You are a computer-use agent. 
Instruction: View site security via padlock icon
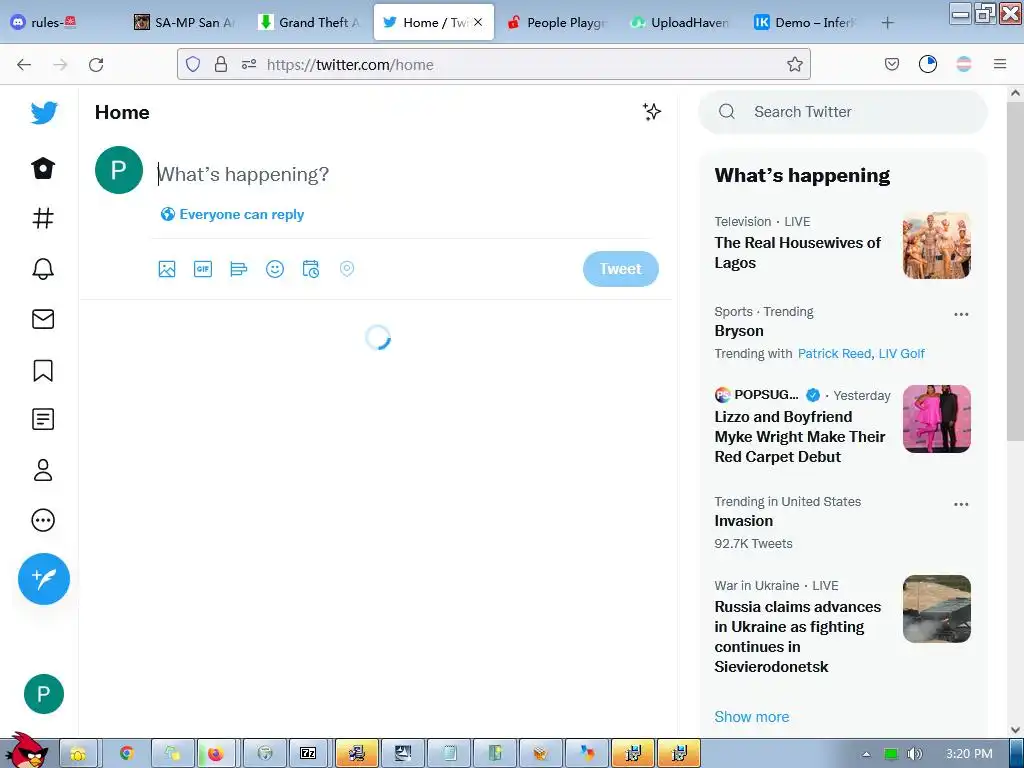coord(221,64)
